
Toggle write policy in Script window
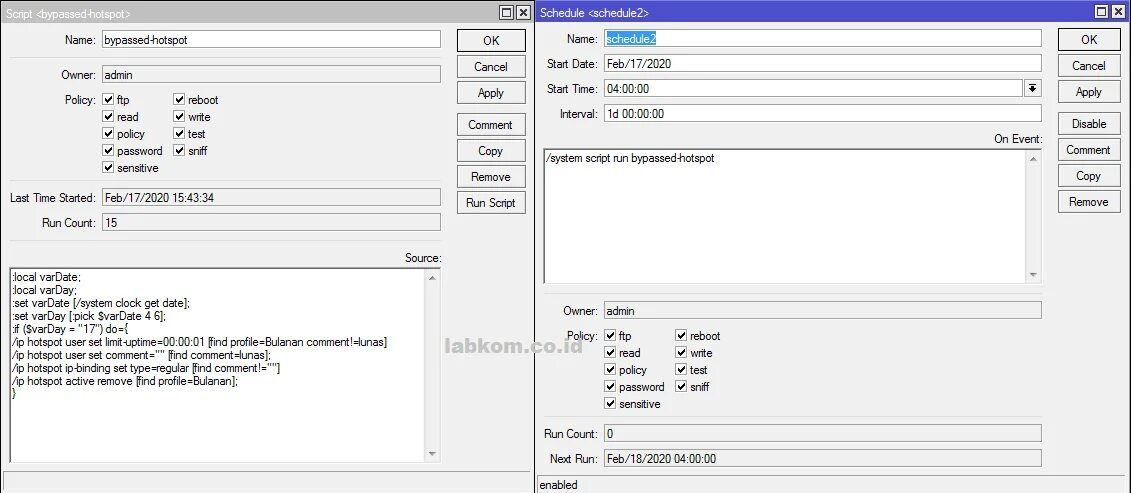(x=179, y=116)
